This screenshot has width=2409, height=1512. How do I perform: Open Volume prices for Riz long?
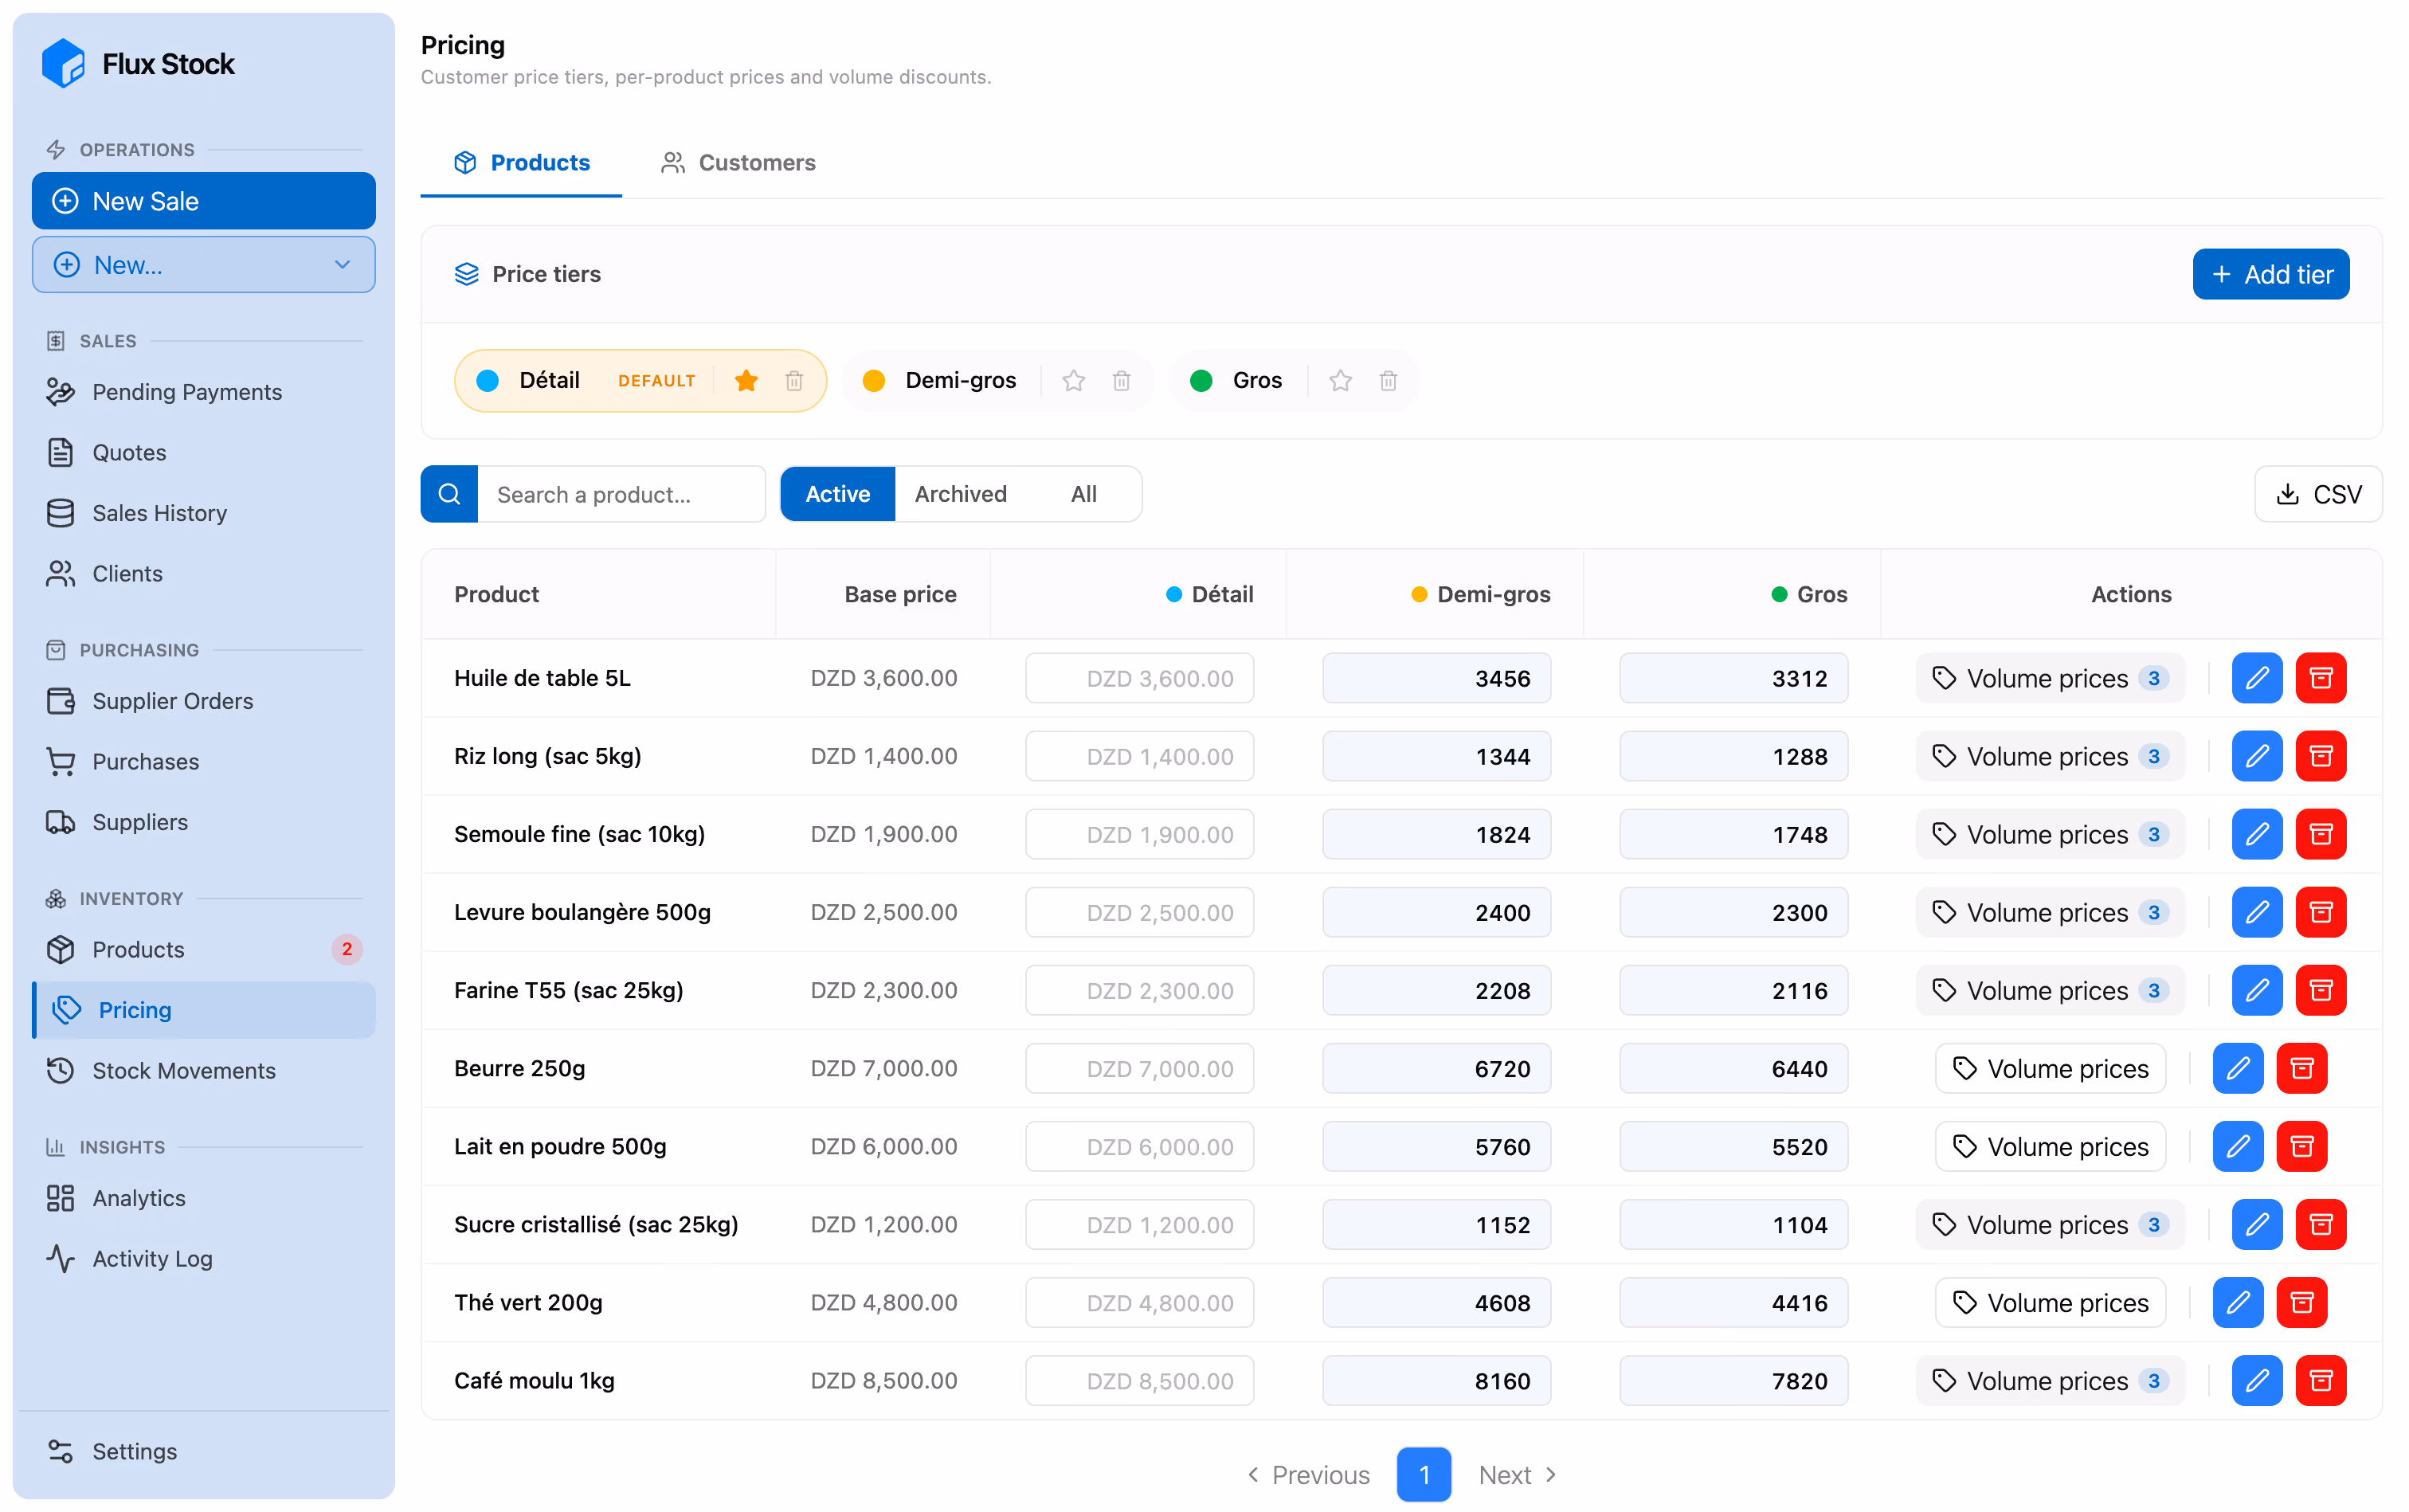pos(2050,756)
